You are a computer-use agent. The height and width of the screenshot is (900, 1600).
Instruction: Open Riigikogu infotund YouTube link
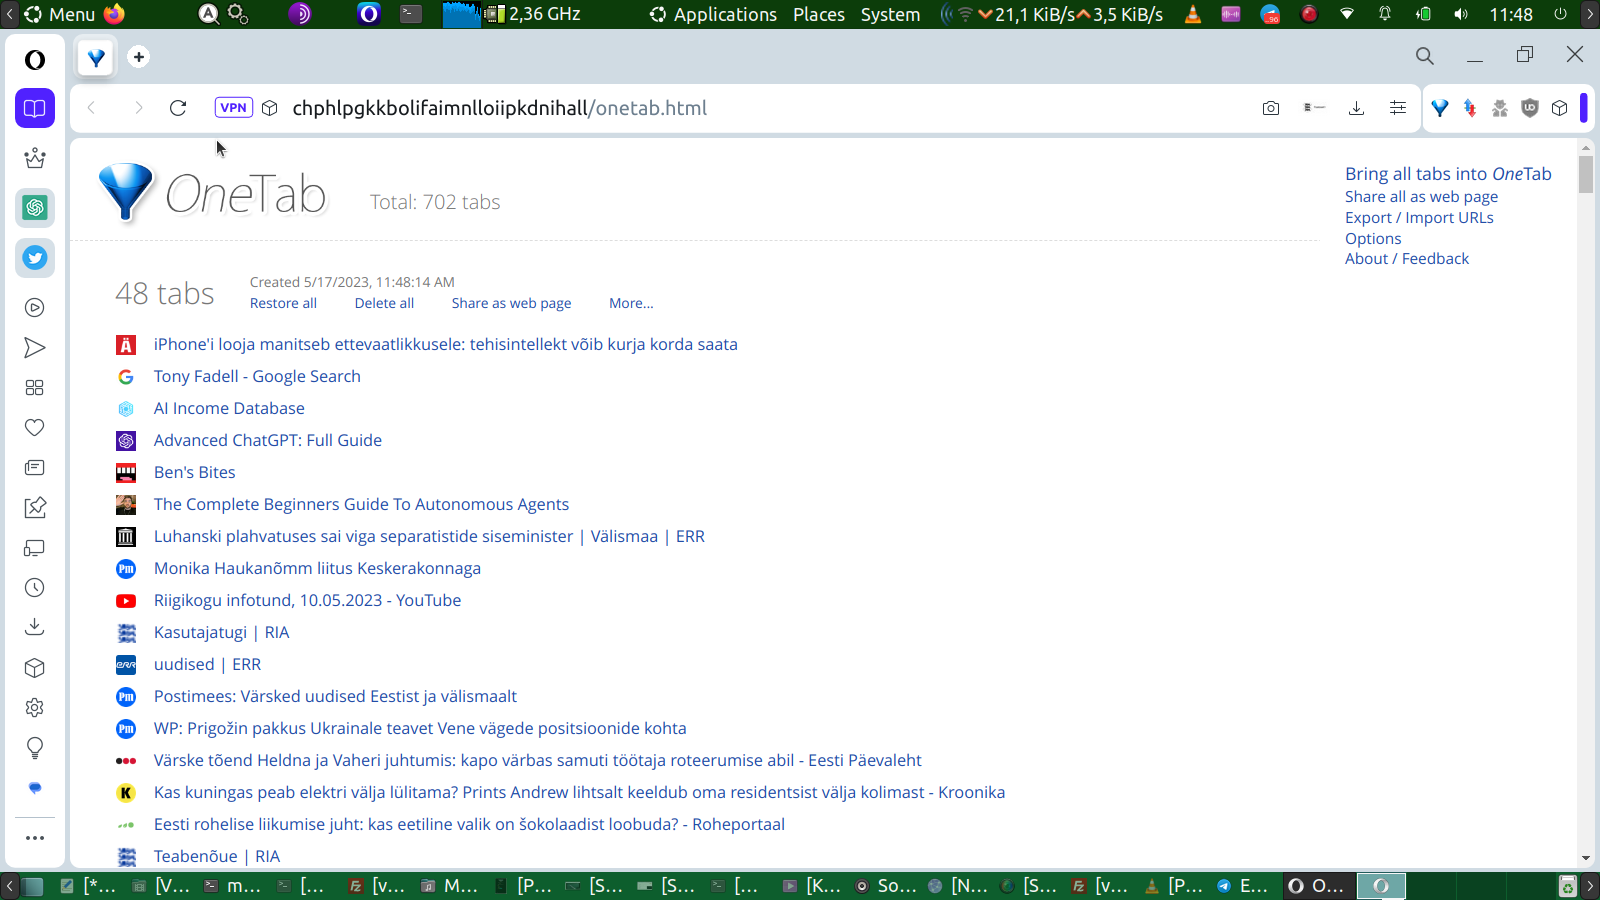(307, 600)
